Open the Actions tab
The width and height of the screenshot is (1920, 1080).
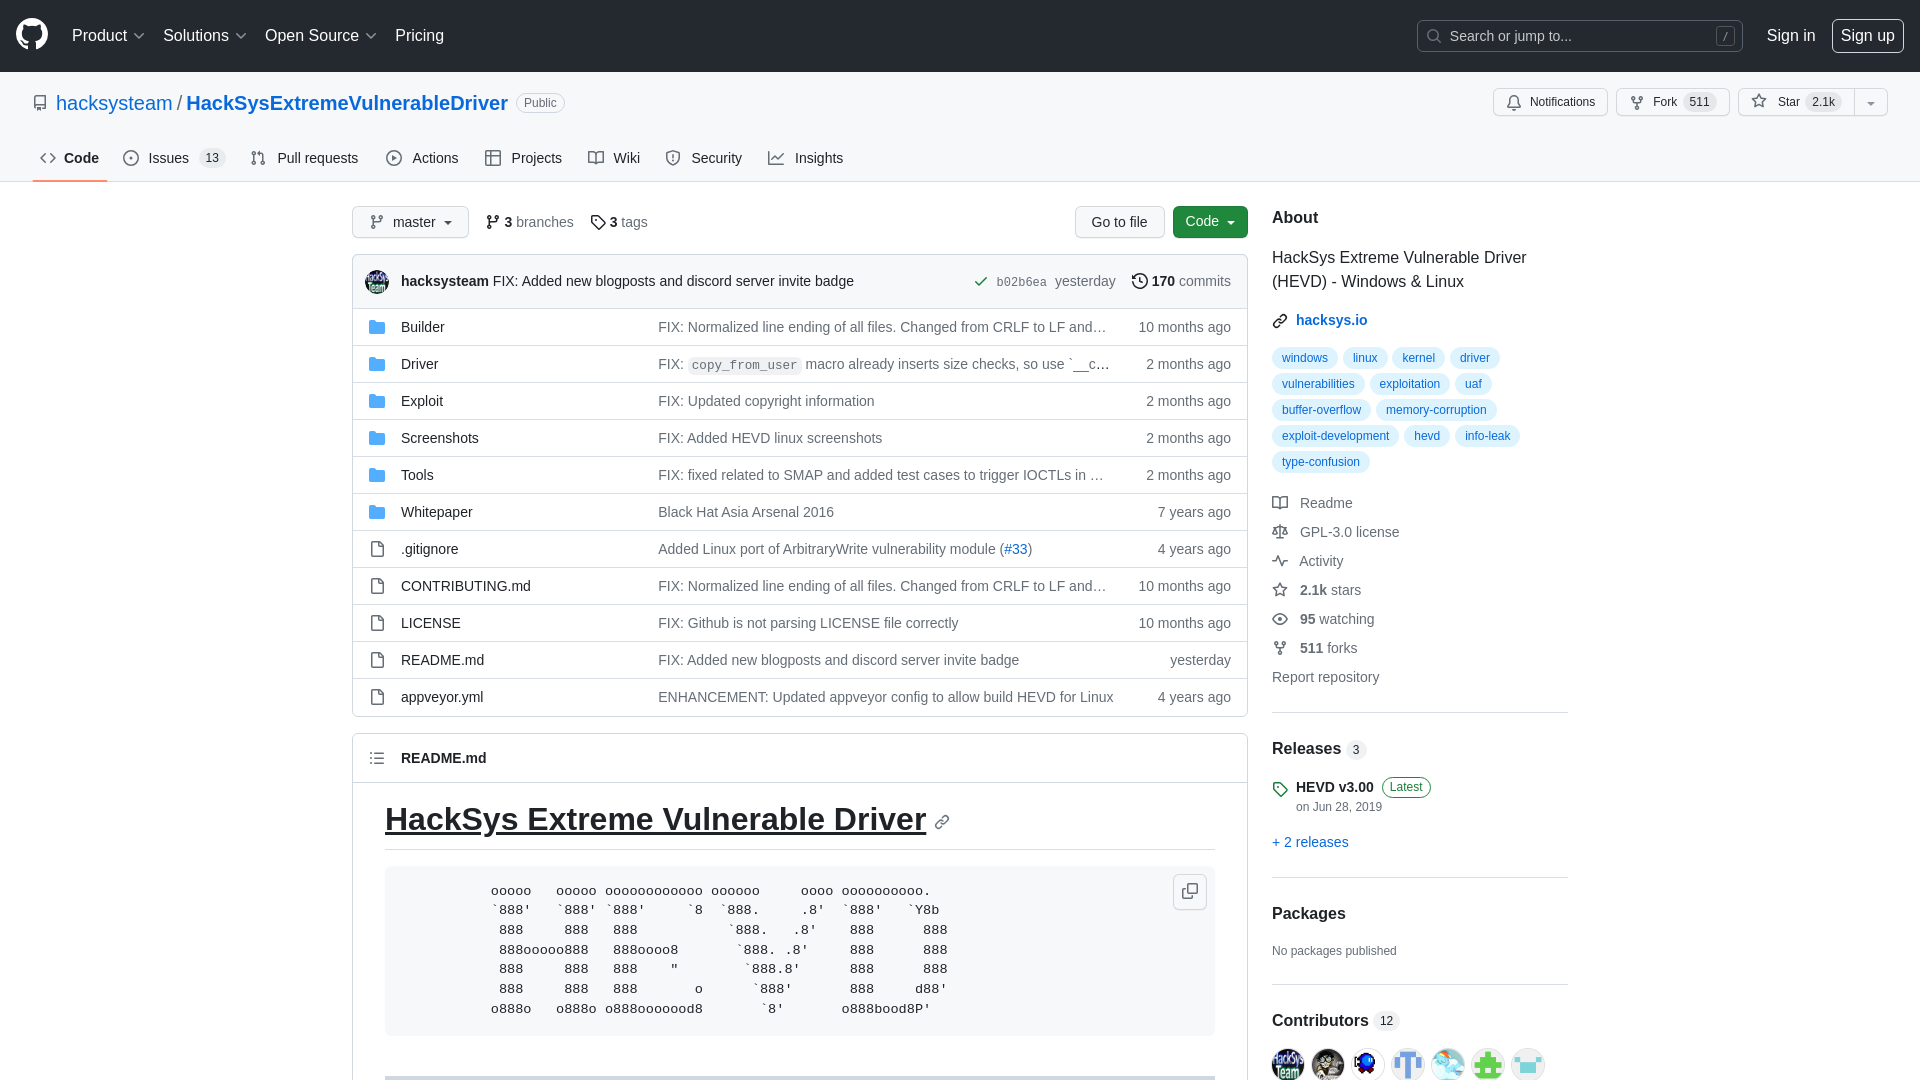[422, 158]
